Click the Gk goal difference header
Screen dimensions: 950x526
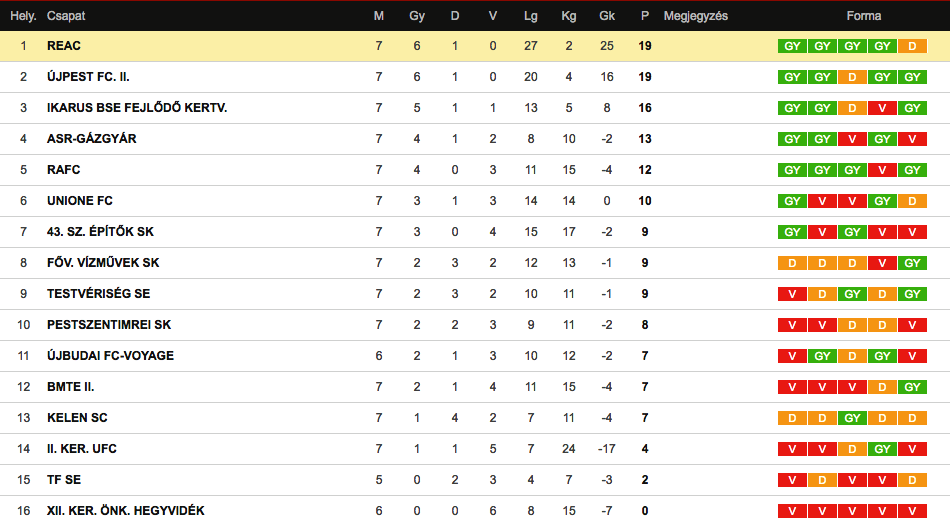tap(607, 16)
